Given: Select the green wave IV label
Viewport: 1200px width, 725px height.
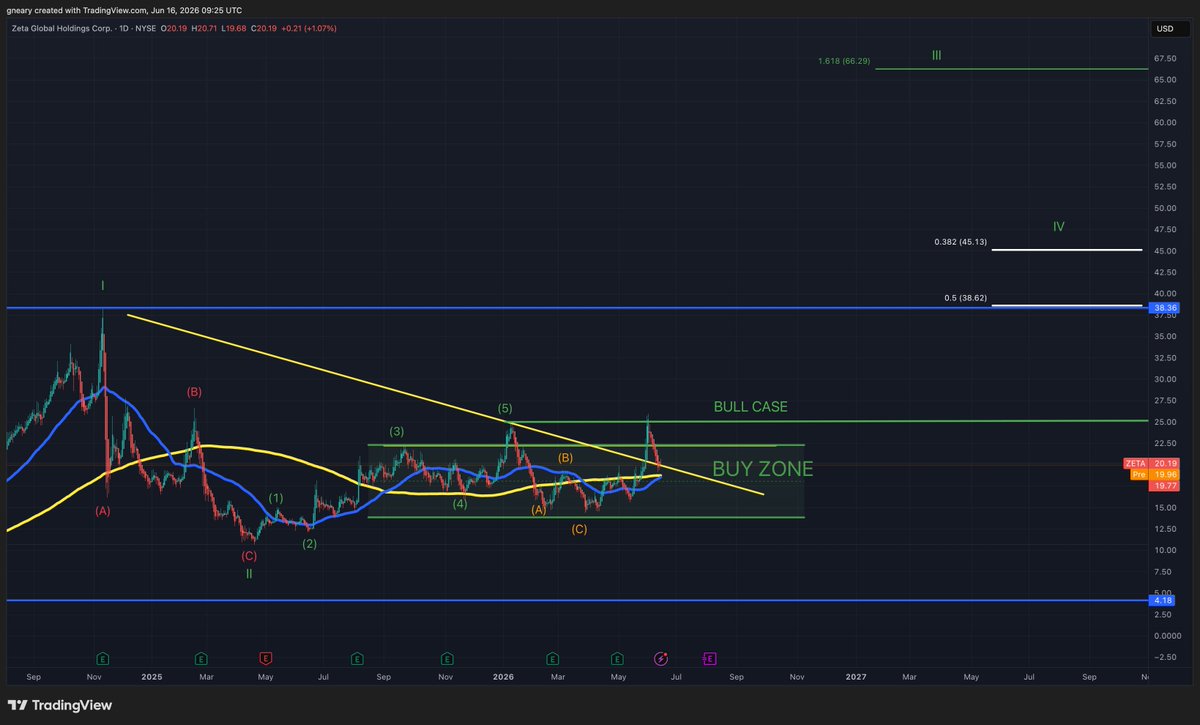Looking at the screenshot, I should click(x=1058, y=227).
